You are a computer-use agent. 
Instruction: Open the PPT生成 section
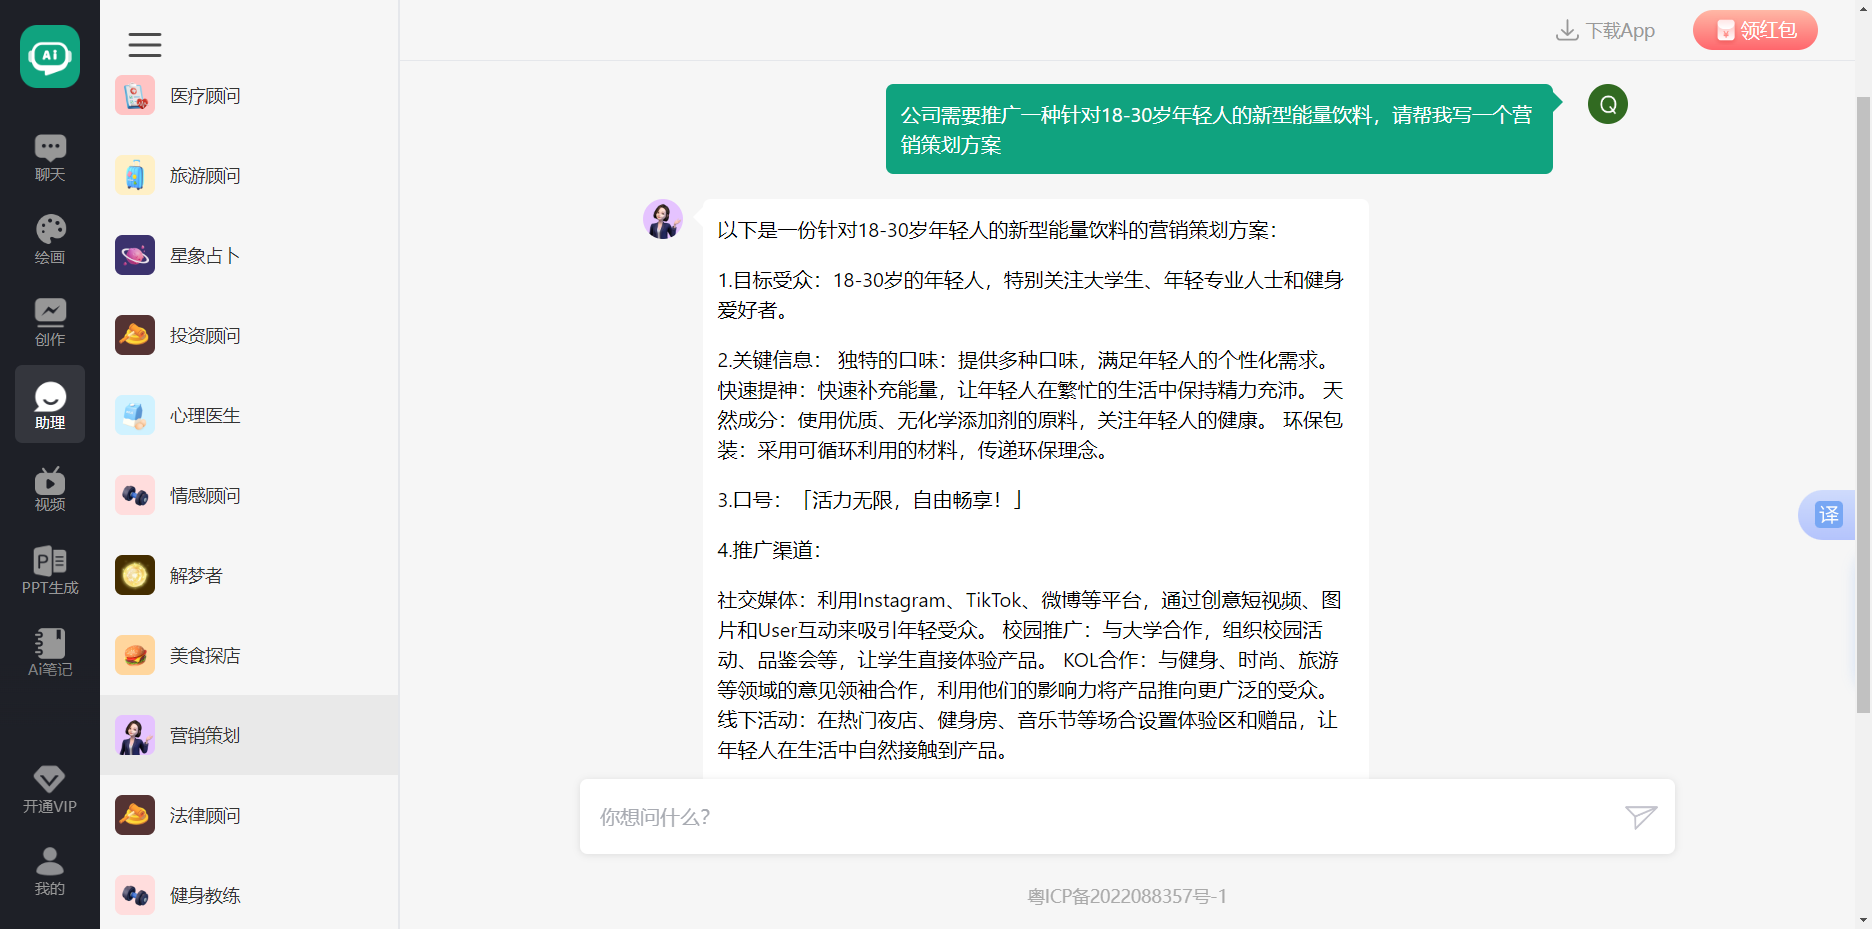tap(50, 570)
